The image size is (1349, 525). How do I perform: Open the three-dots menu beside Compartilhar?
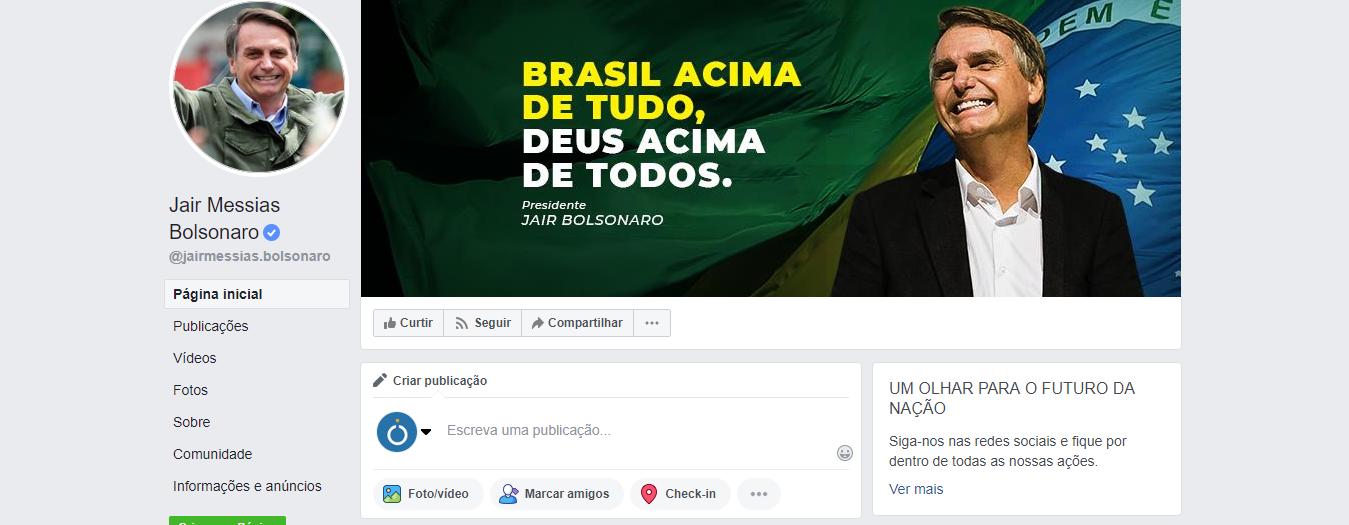[x=652, y=323]
